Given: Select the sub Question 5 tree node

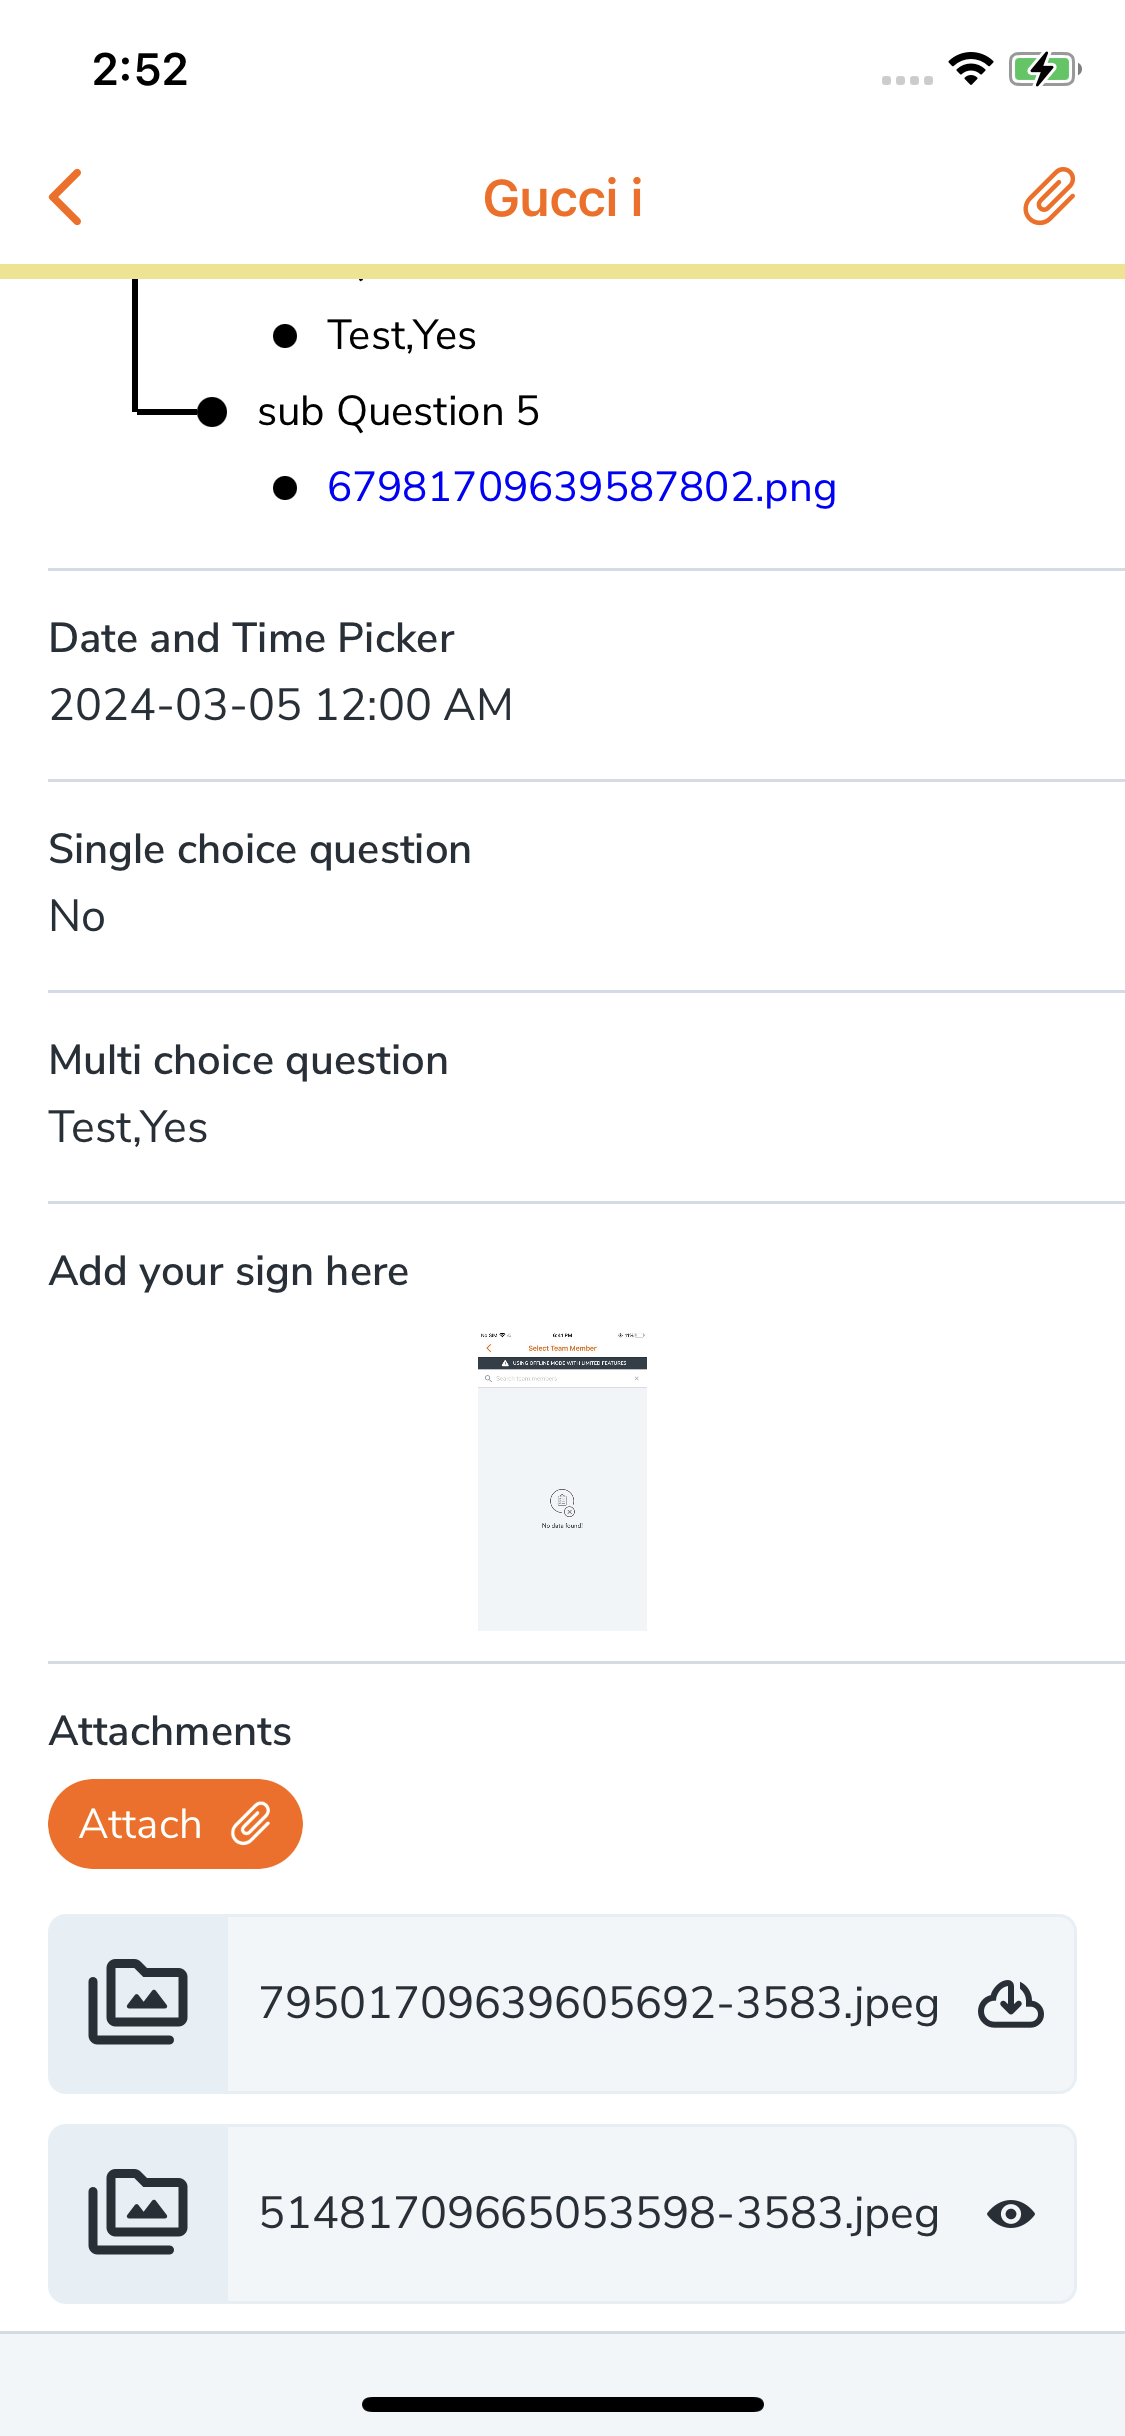Looking at the screenshot, I should pos(398,412).
